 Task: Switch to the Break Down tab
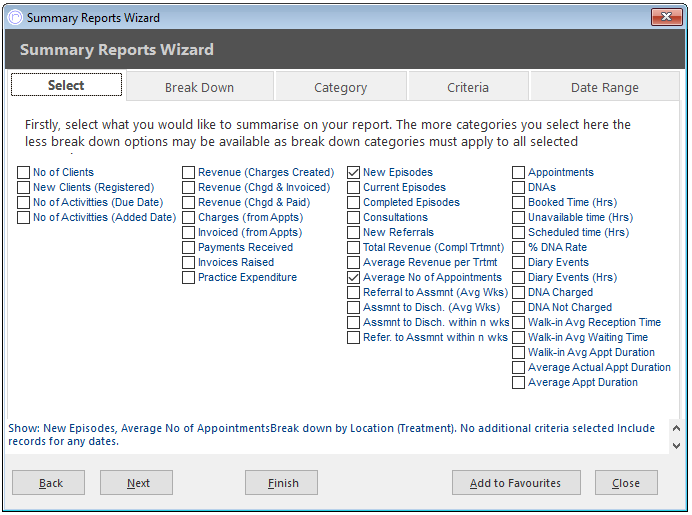(x=199, y=87)
